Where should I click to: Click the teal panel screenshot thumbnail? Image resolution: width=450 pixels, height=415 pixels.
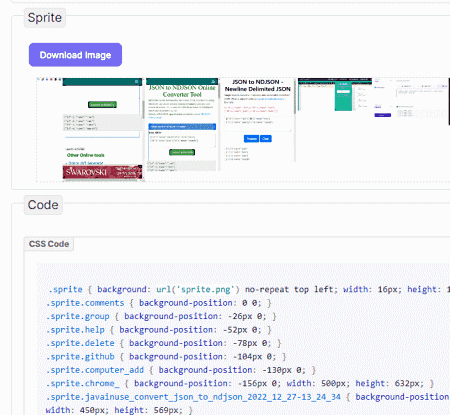click(335, 95)
